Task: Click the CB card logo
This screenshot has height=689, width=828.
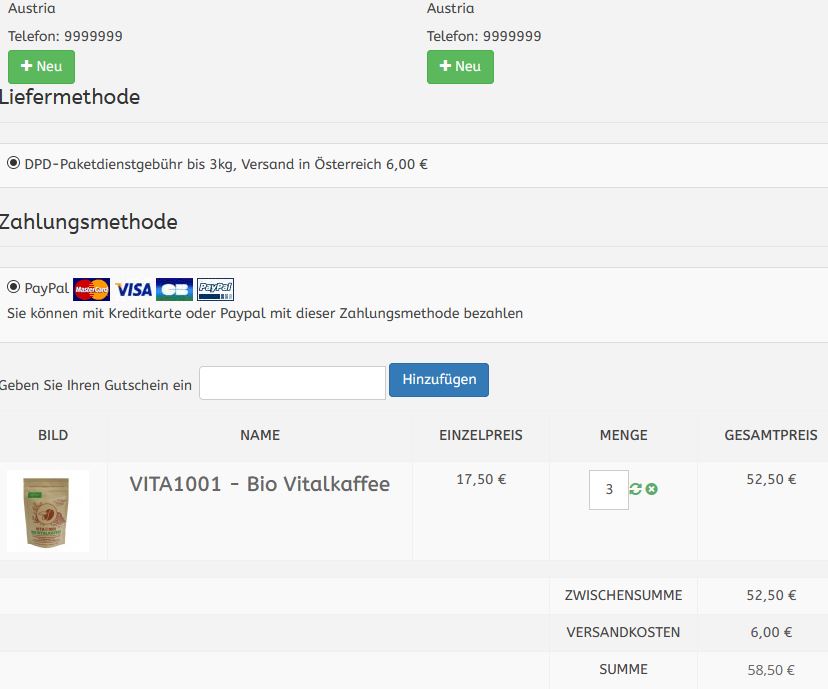Action: 174,289
